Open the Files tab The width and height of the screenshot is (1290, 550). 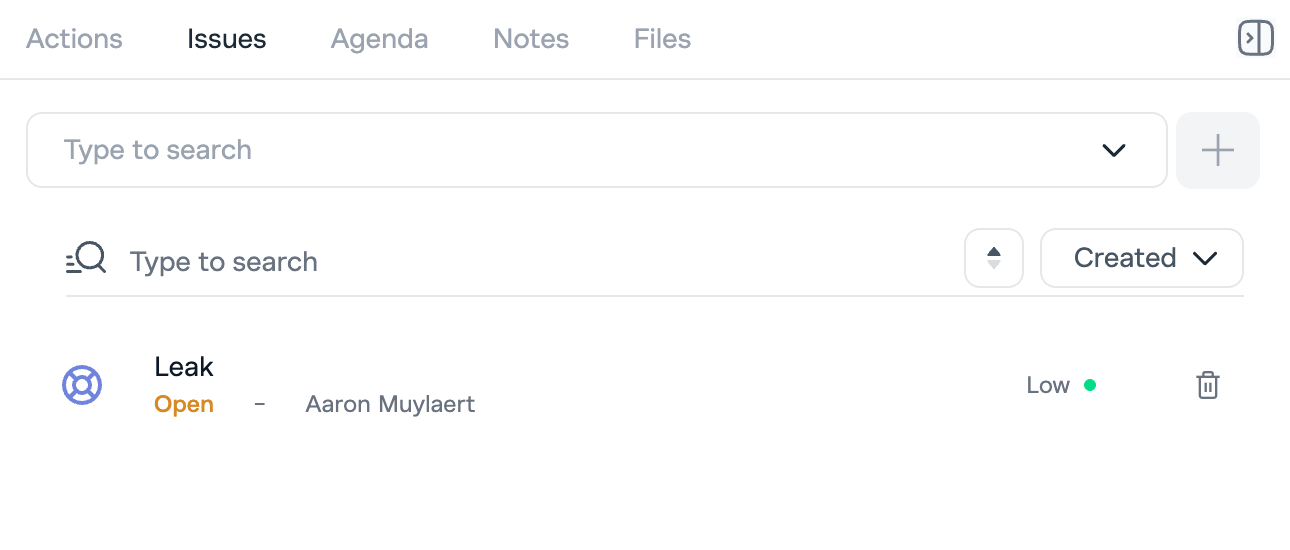tap(662, 39)
